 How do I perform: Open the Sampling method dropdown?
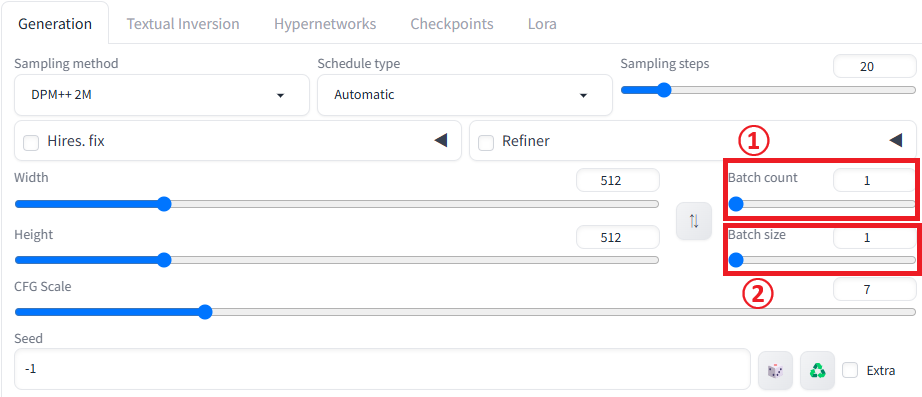point(162,95)
